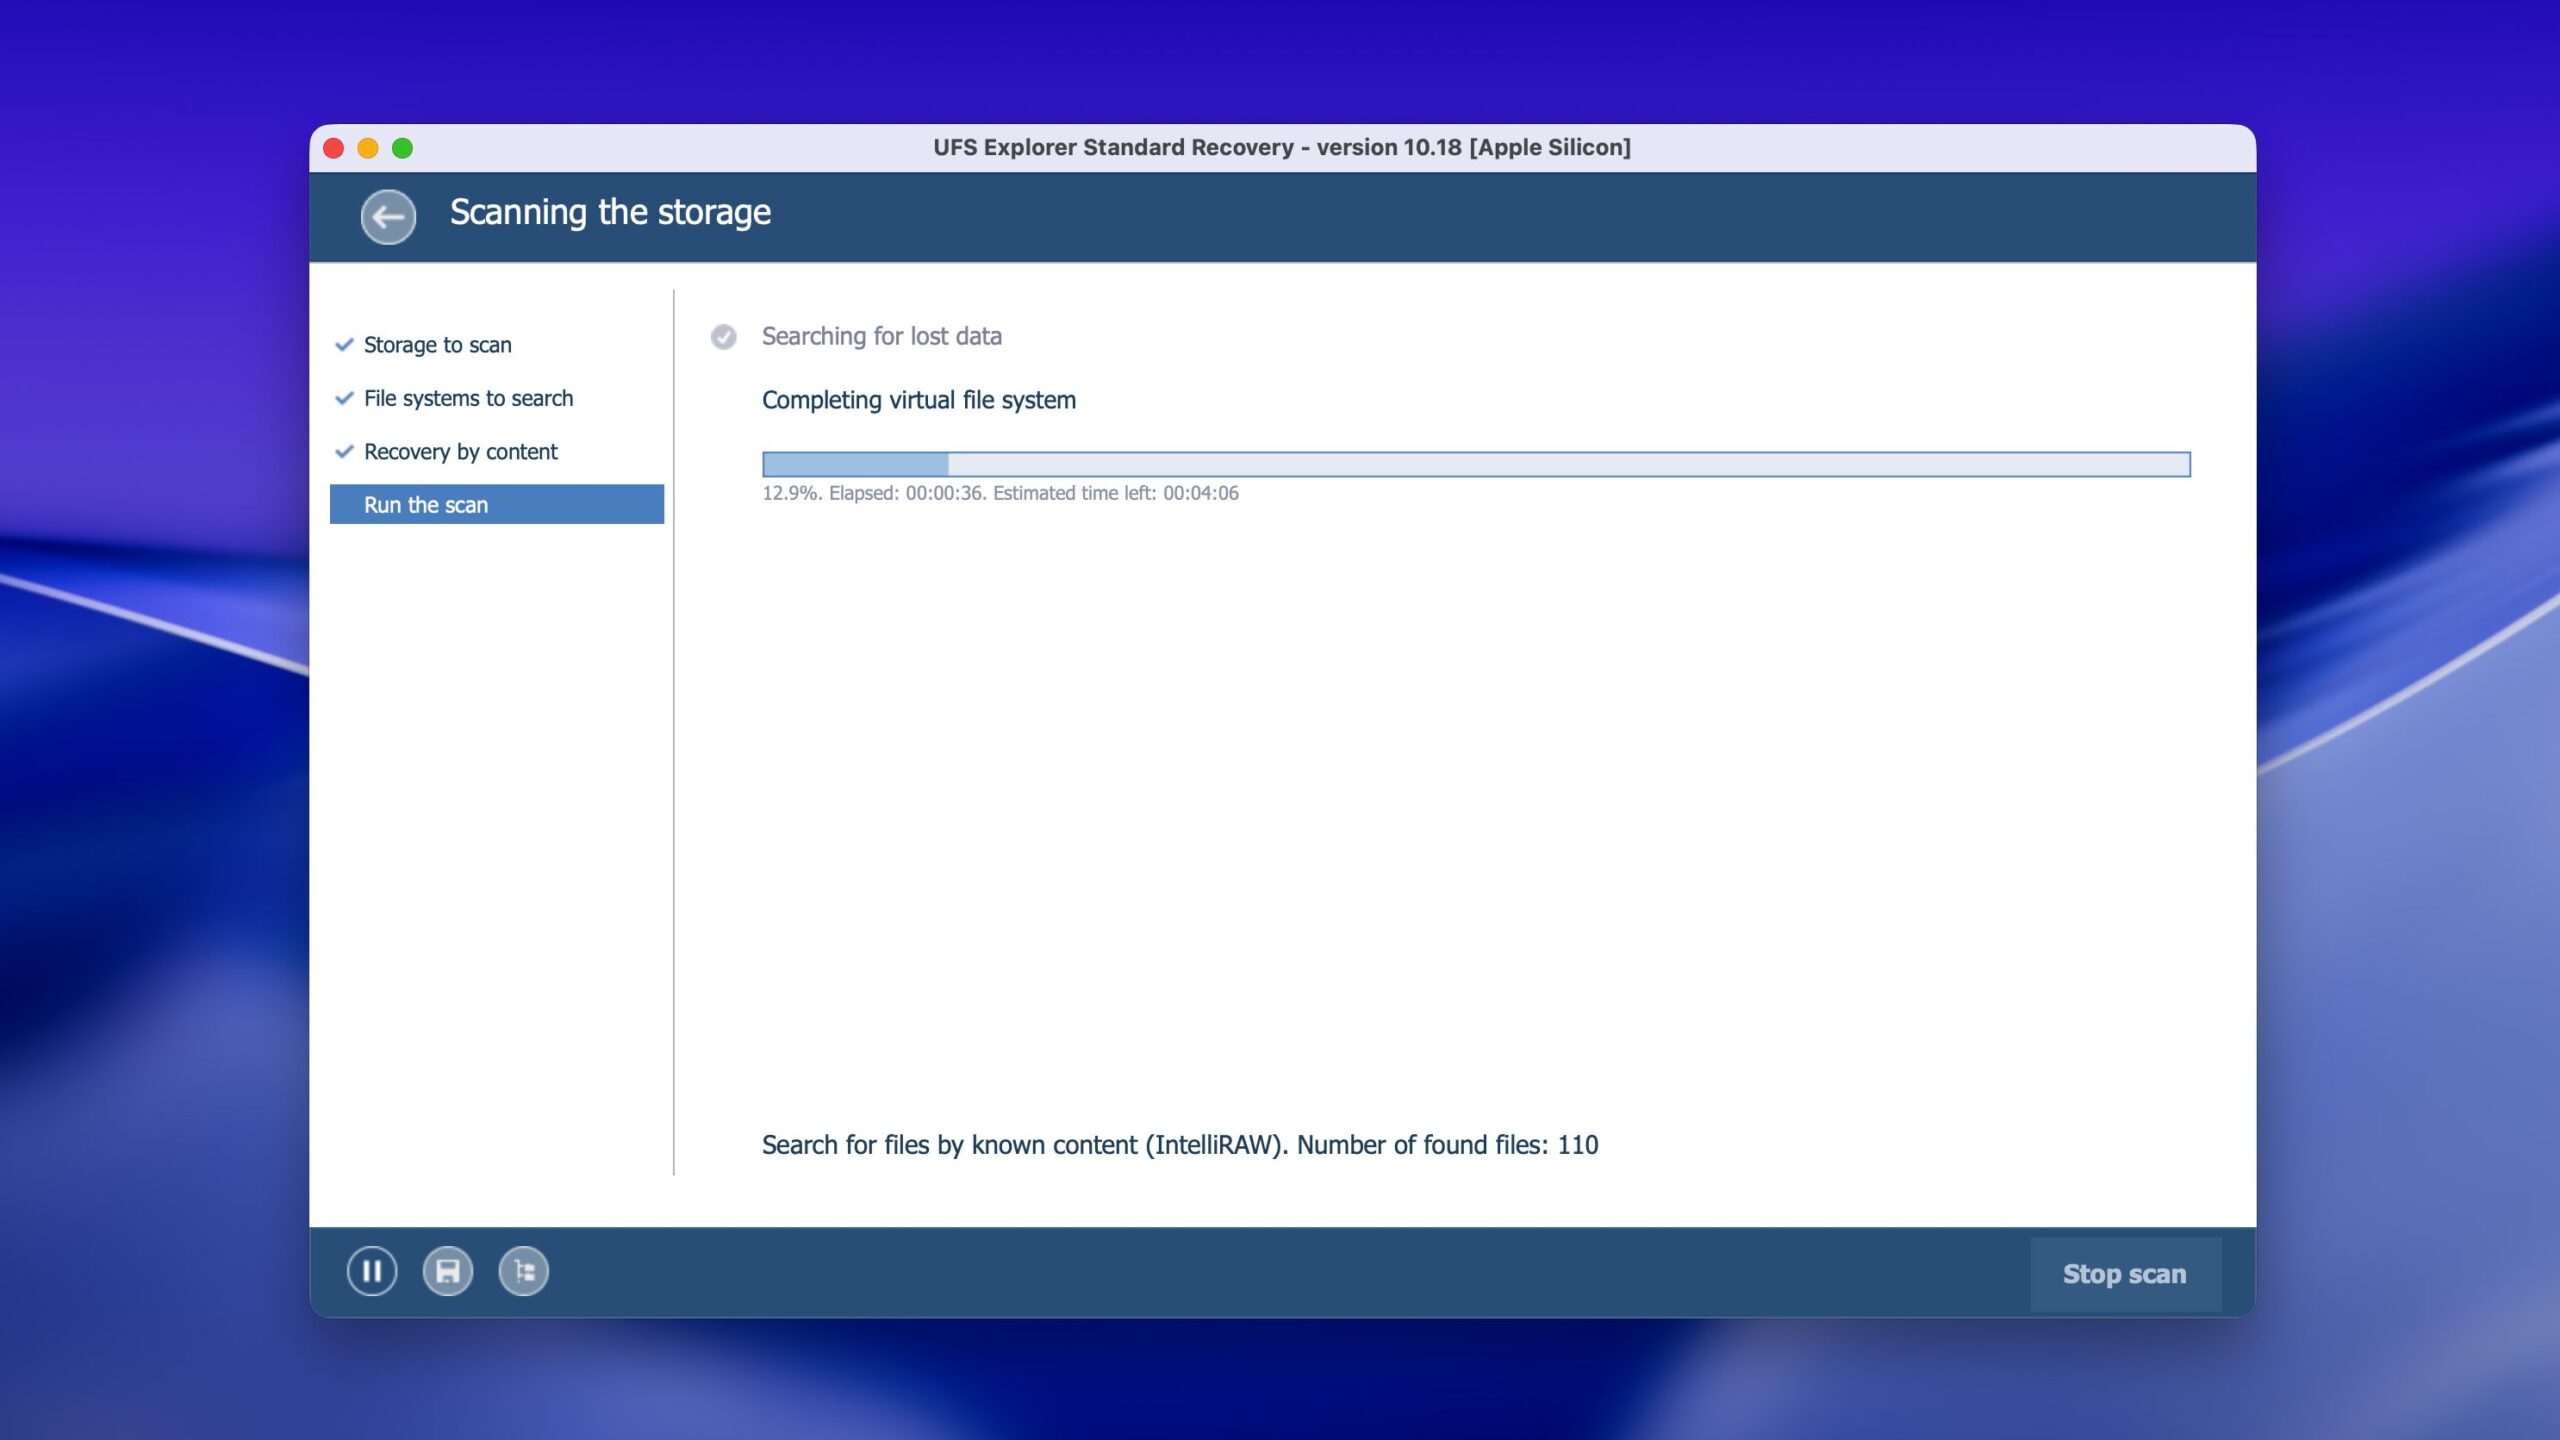Click checkmark beside File systems to search
Viewport: 2560px width, 1440px height.
point(344,398)
